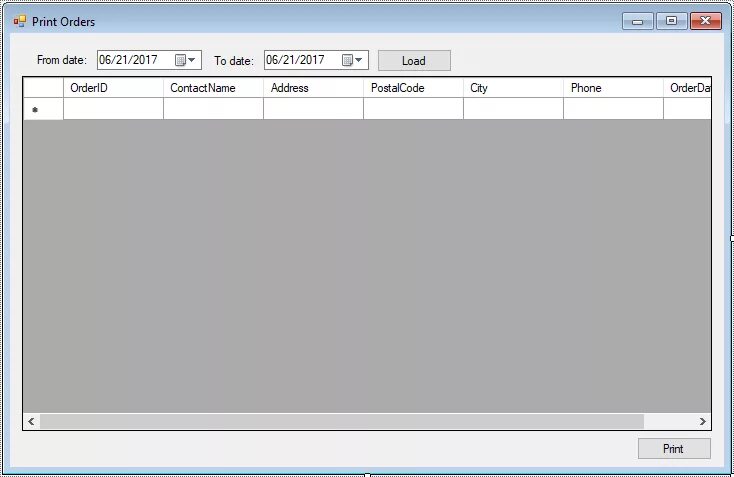Sort by the OrderID column header
The image size is (734, 477).
point(113,88)
